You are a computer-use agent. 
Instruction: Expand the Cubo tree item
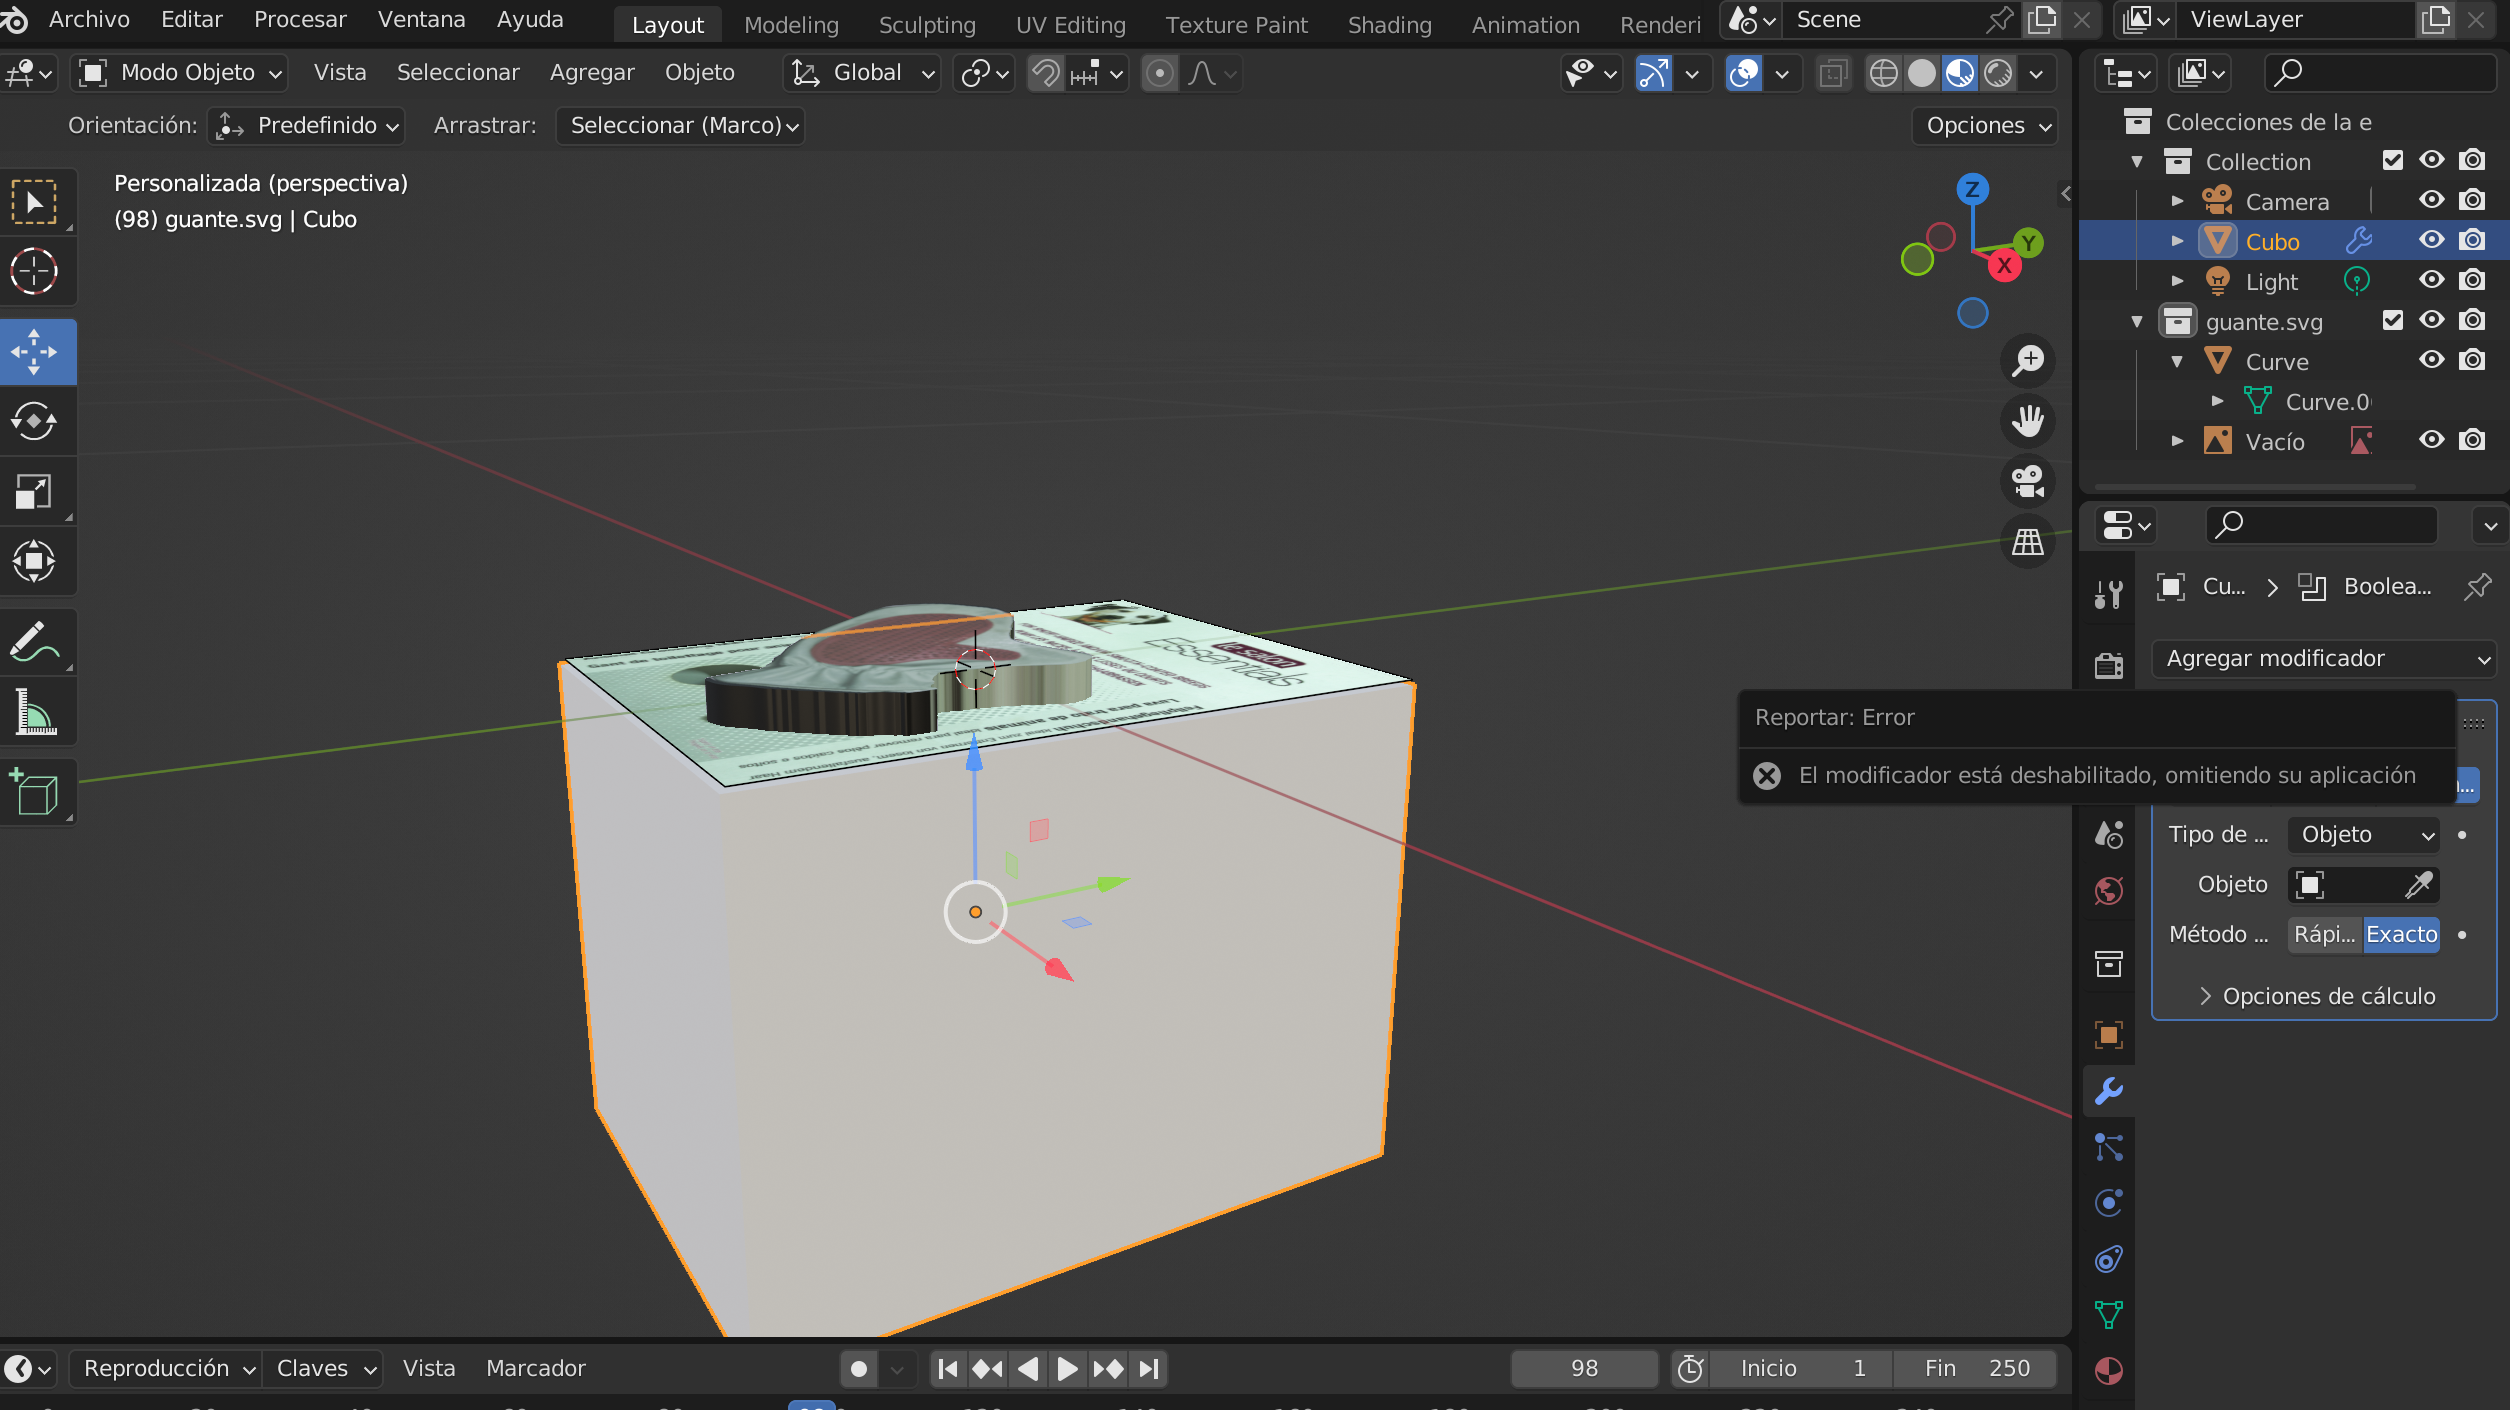tap(2177, 241)
